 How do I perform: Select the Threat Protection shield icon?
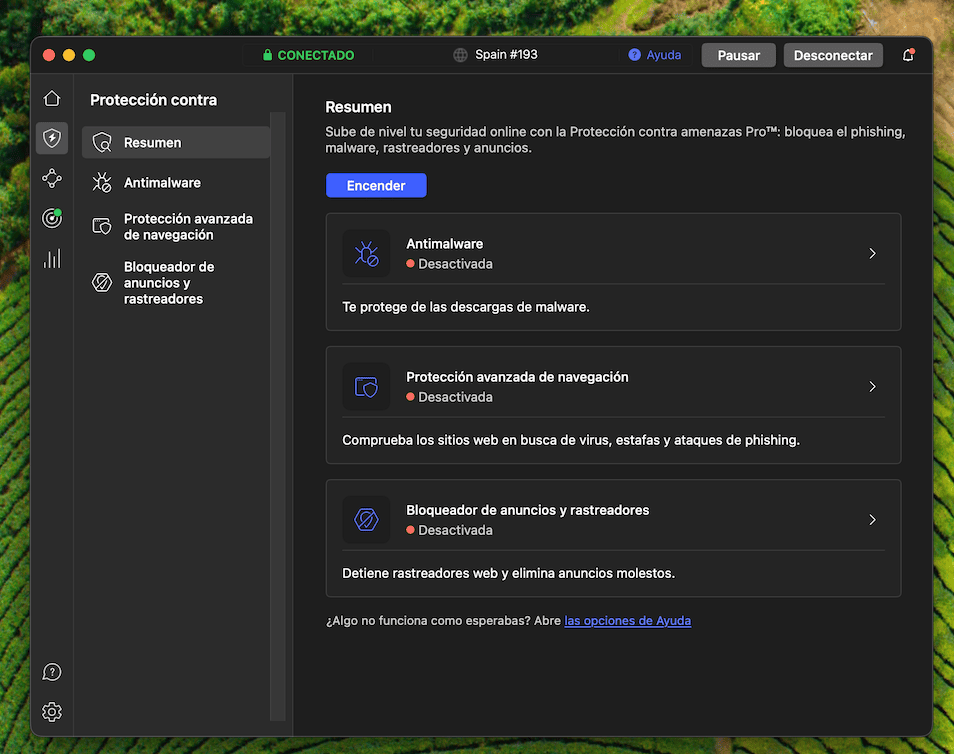pos(52,138)
